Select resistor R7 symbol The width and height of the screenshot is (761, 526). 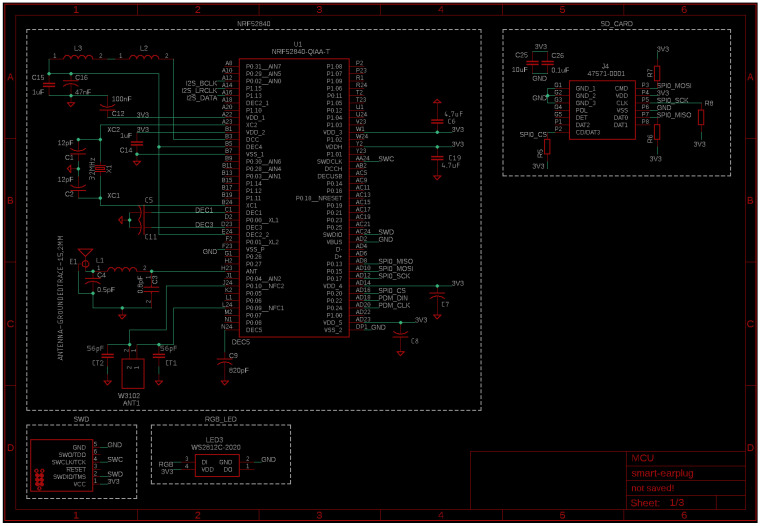655,73
